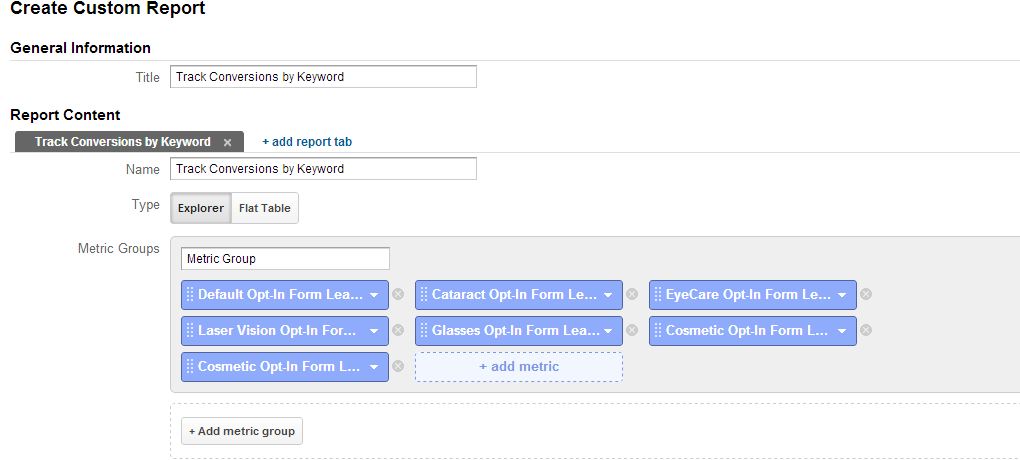Screen dimensions: 1020x460
Task: Open the Laser Vision Opt-In metric dropdown
Action: pos(374,331)
